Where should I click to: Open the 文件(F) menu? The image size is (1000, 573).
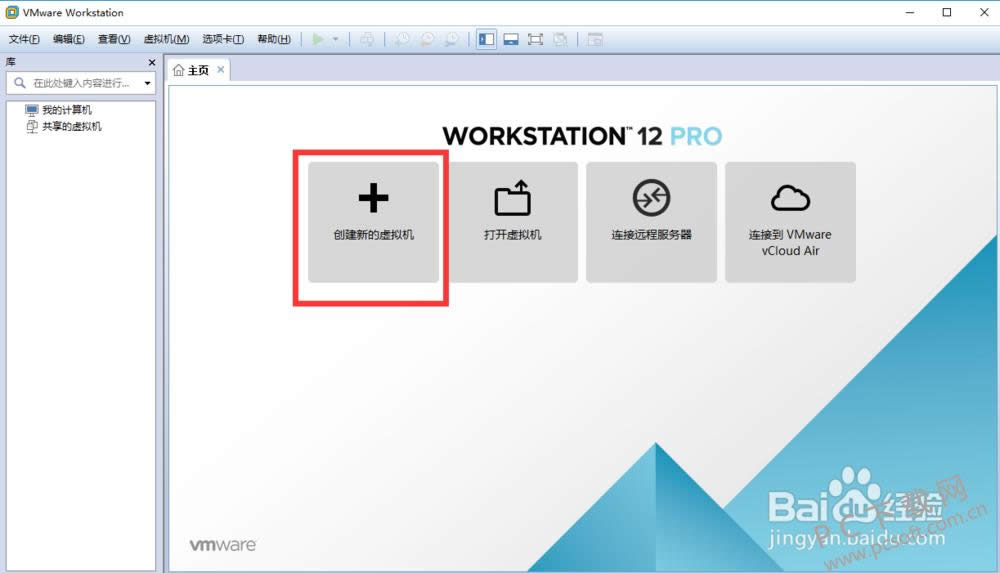[24, 39]
